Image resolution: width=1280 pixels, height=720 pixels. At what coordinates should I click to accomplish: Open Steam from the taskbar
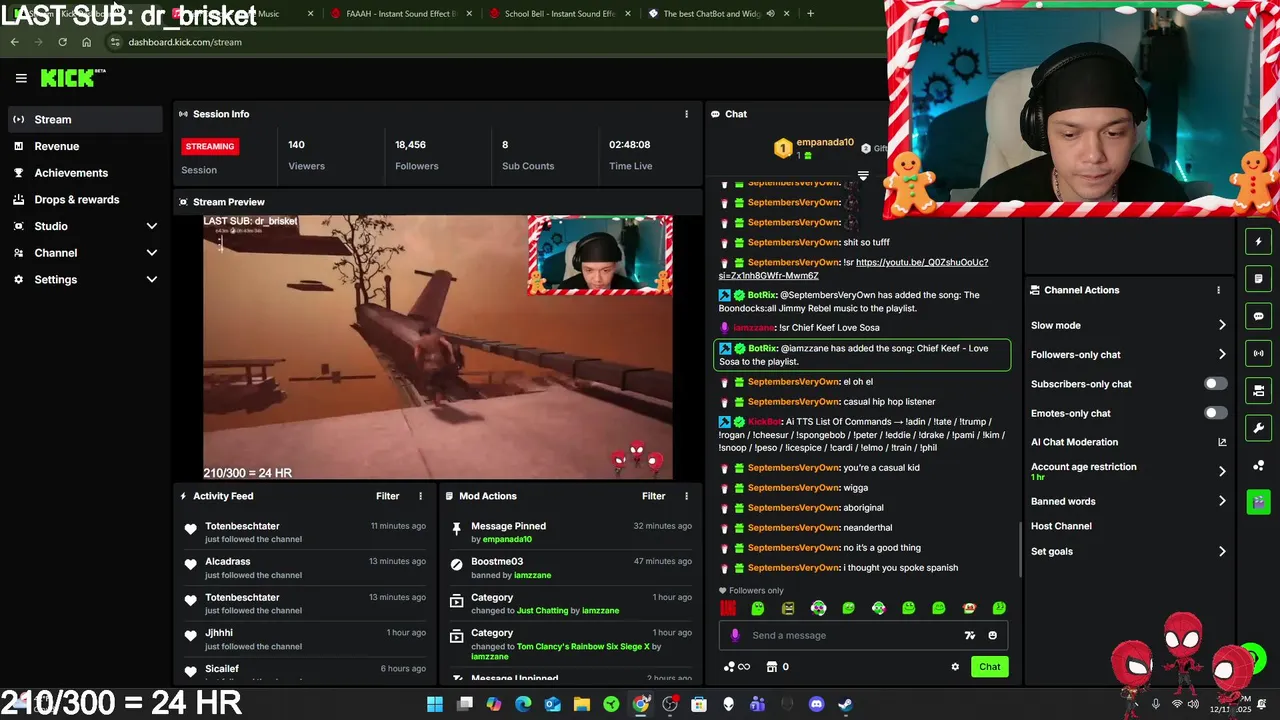(845, 704)
